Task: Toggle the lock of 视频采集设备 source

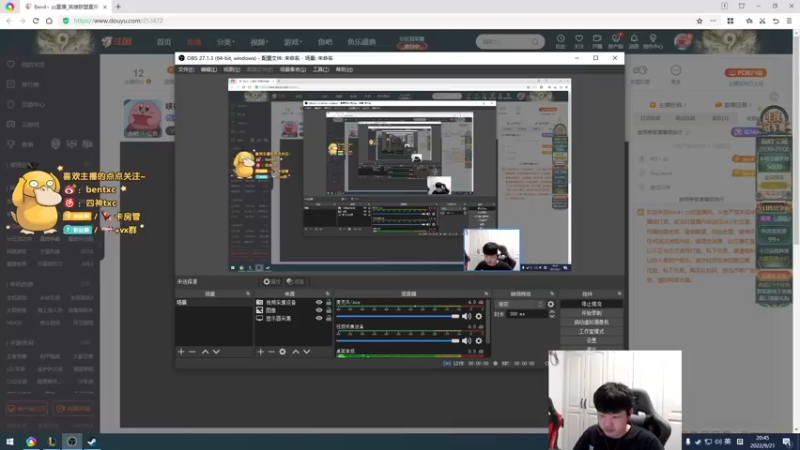Action: coord(329,303)
